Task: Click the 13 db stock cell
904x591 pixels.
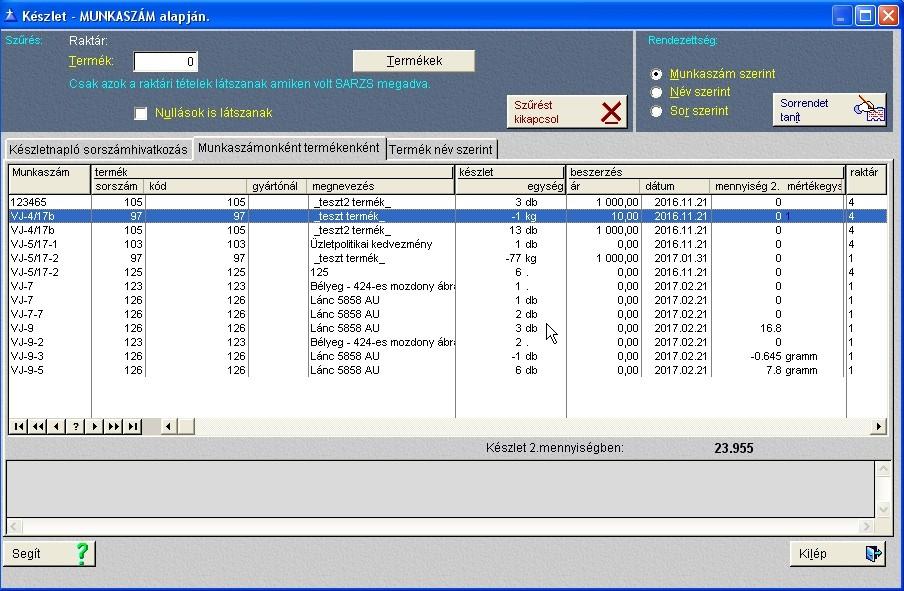Action: tap(510, 230)
